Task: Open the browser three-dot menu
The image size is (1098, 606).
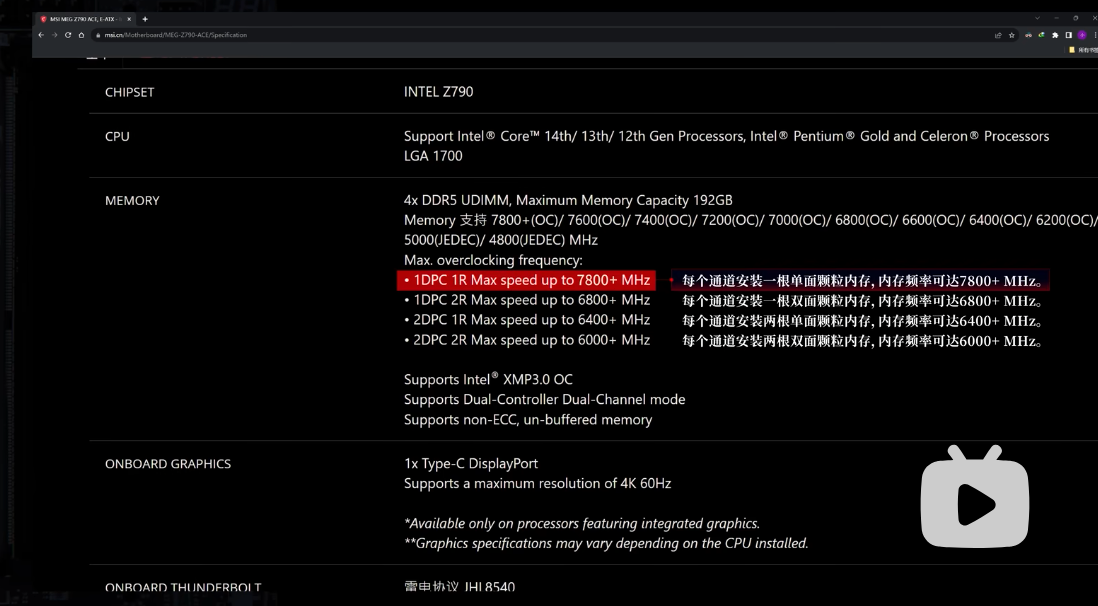Action: click(1095, 35)
